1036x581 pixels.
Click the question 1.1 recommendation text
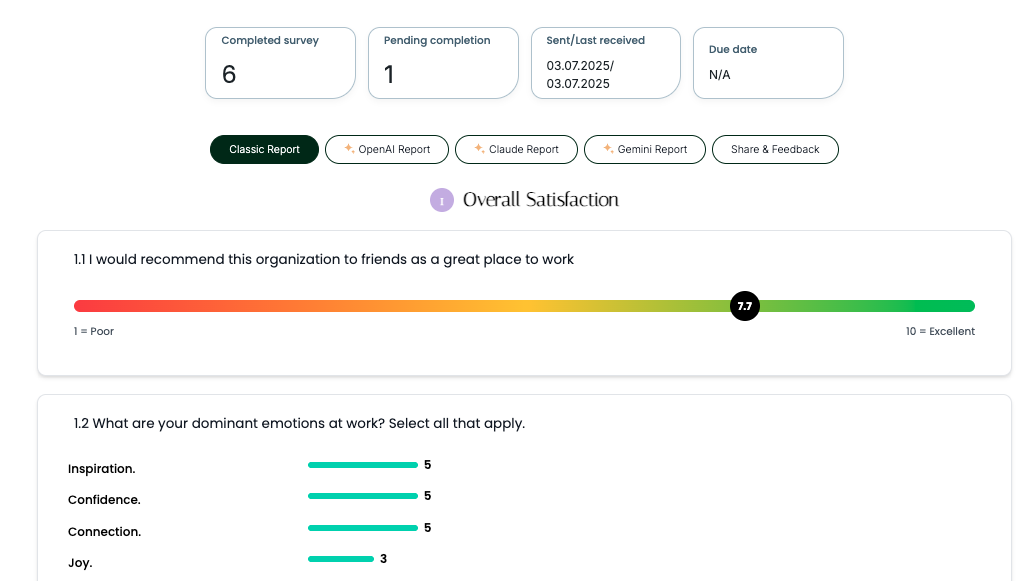324,259
